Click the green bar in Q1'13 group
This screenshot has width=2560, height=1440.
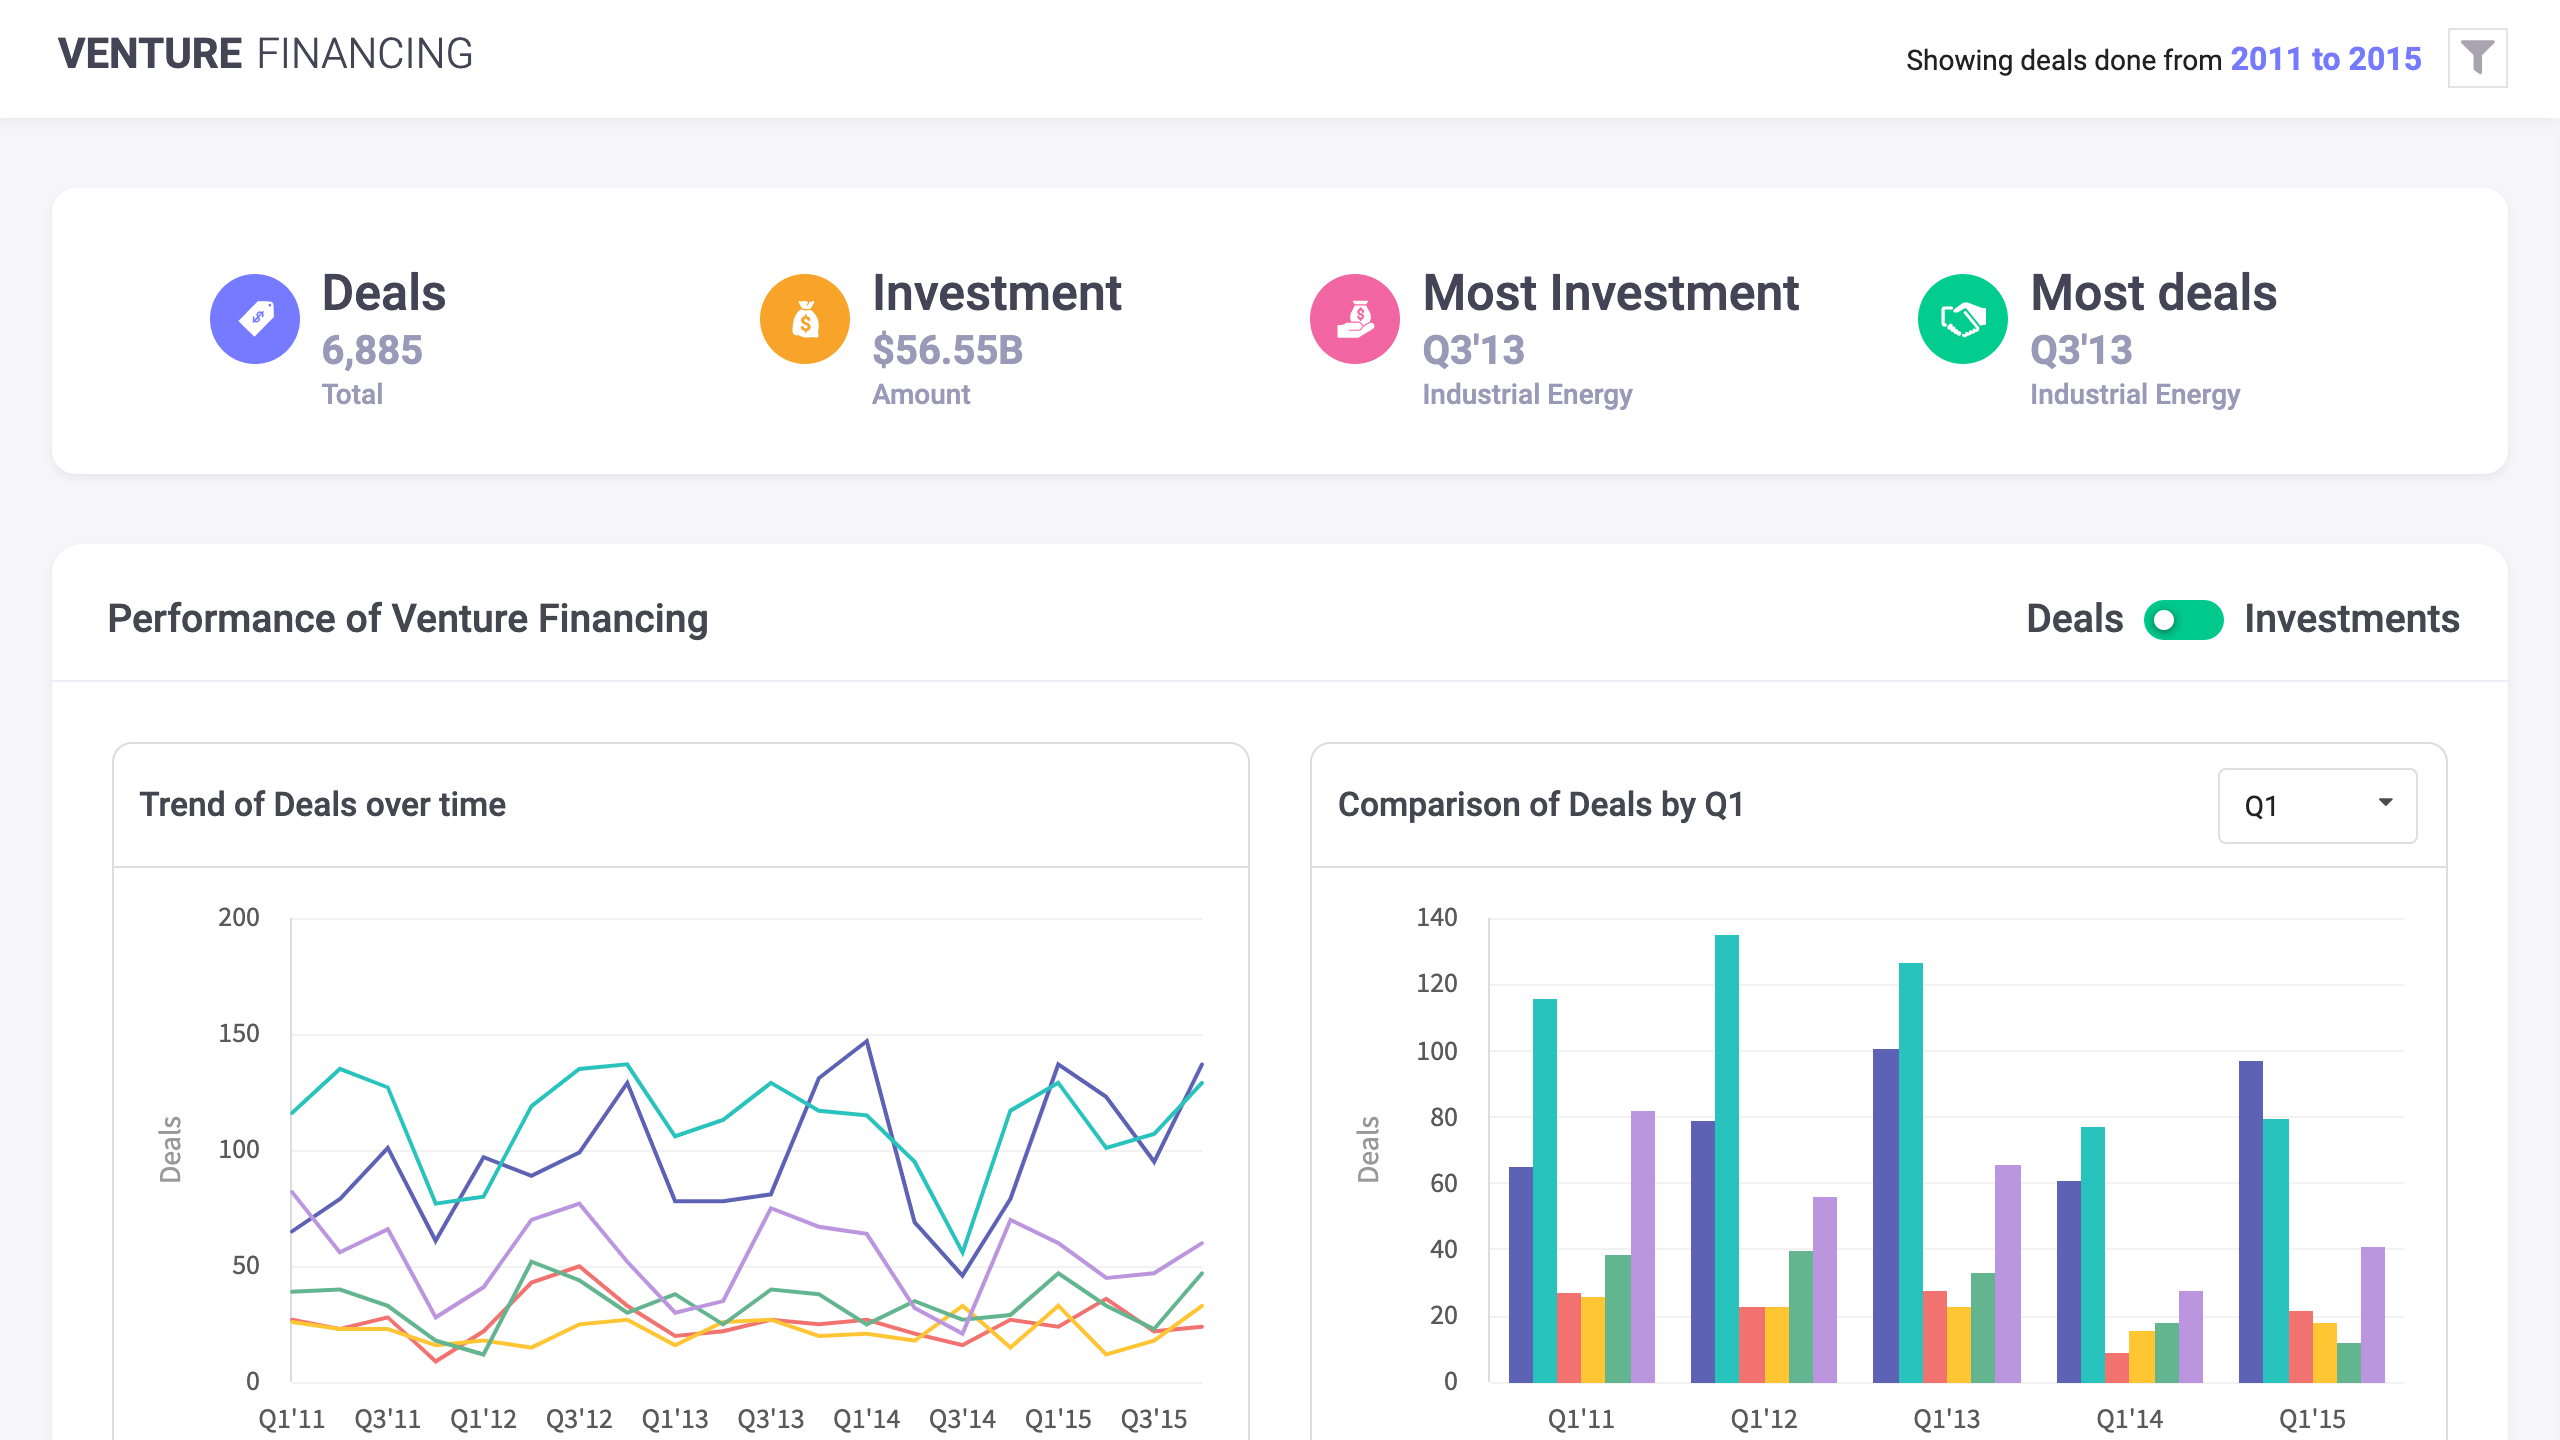point(1982,1328)
